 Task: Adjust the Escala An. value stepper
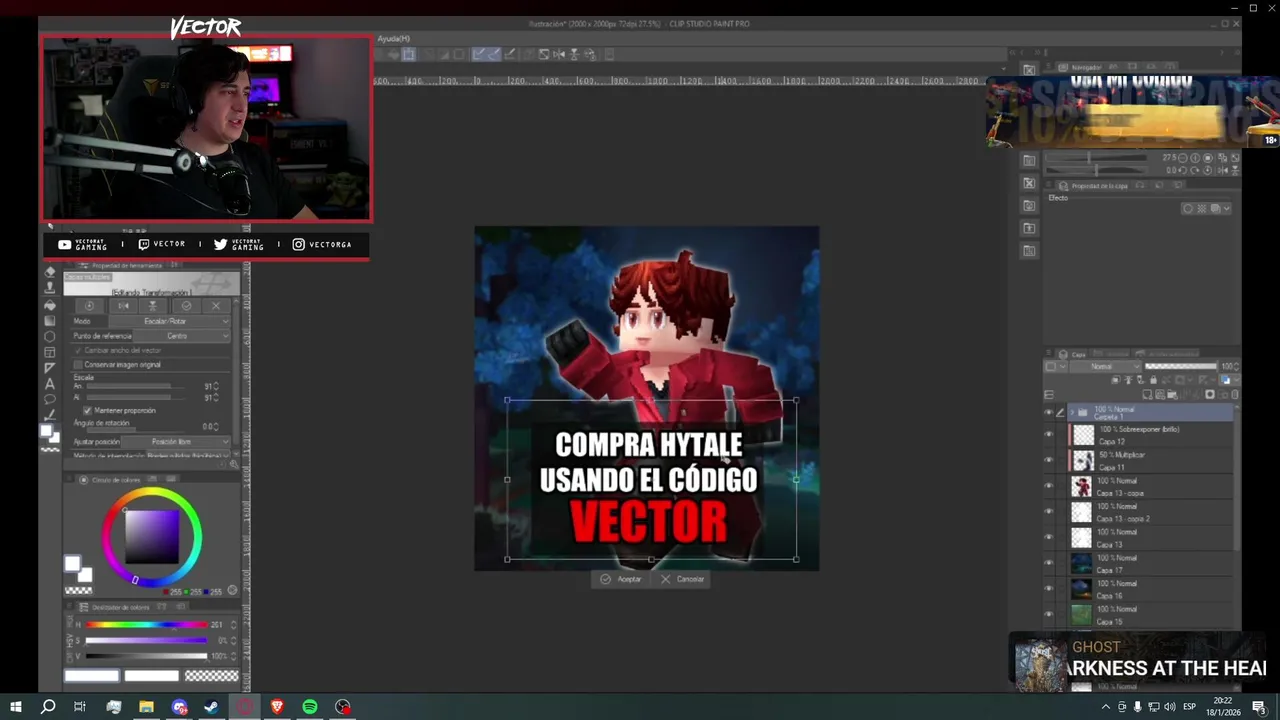coord(216,386)
